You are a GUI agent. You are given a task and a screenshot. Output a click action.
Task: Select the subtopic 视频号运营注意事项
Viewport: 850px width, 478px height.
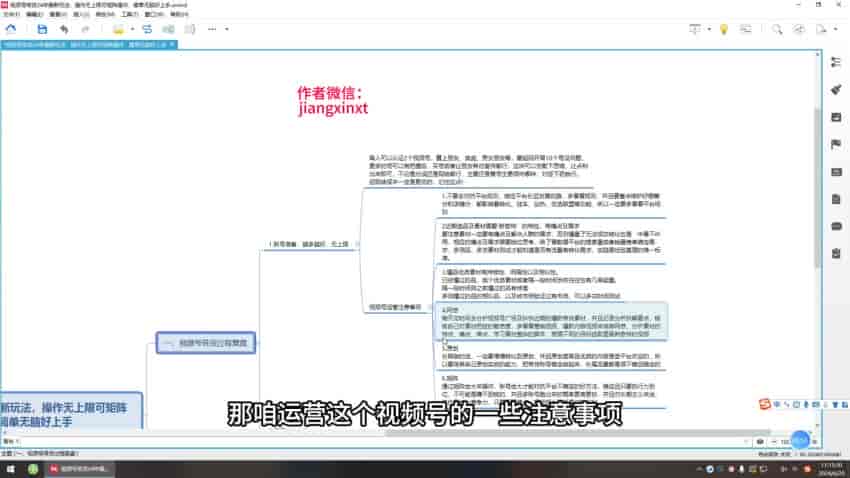395,307
